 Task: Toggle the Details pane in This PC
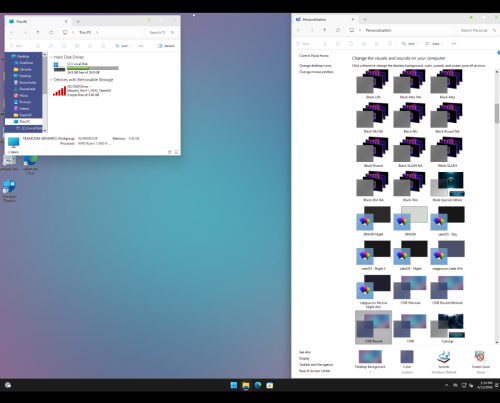coord(166,46)
